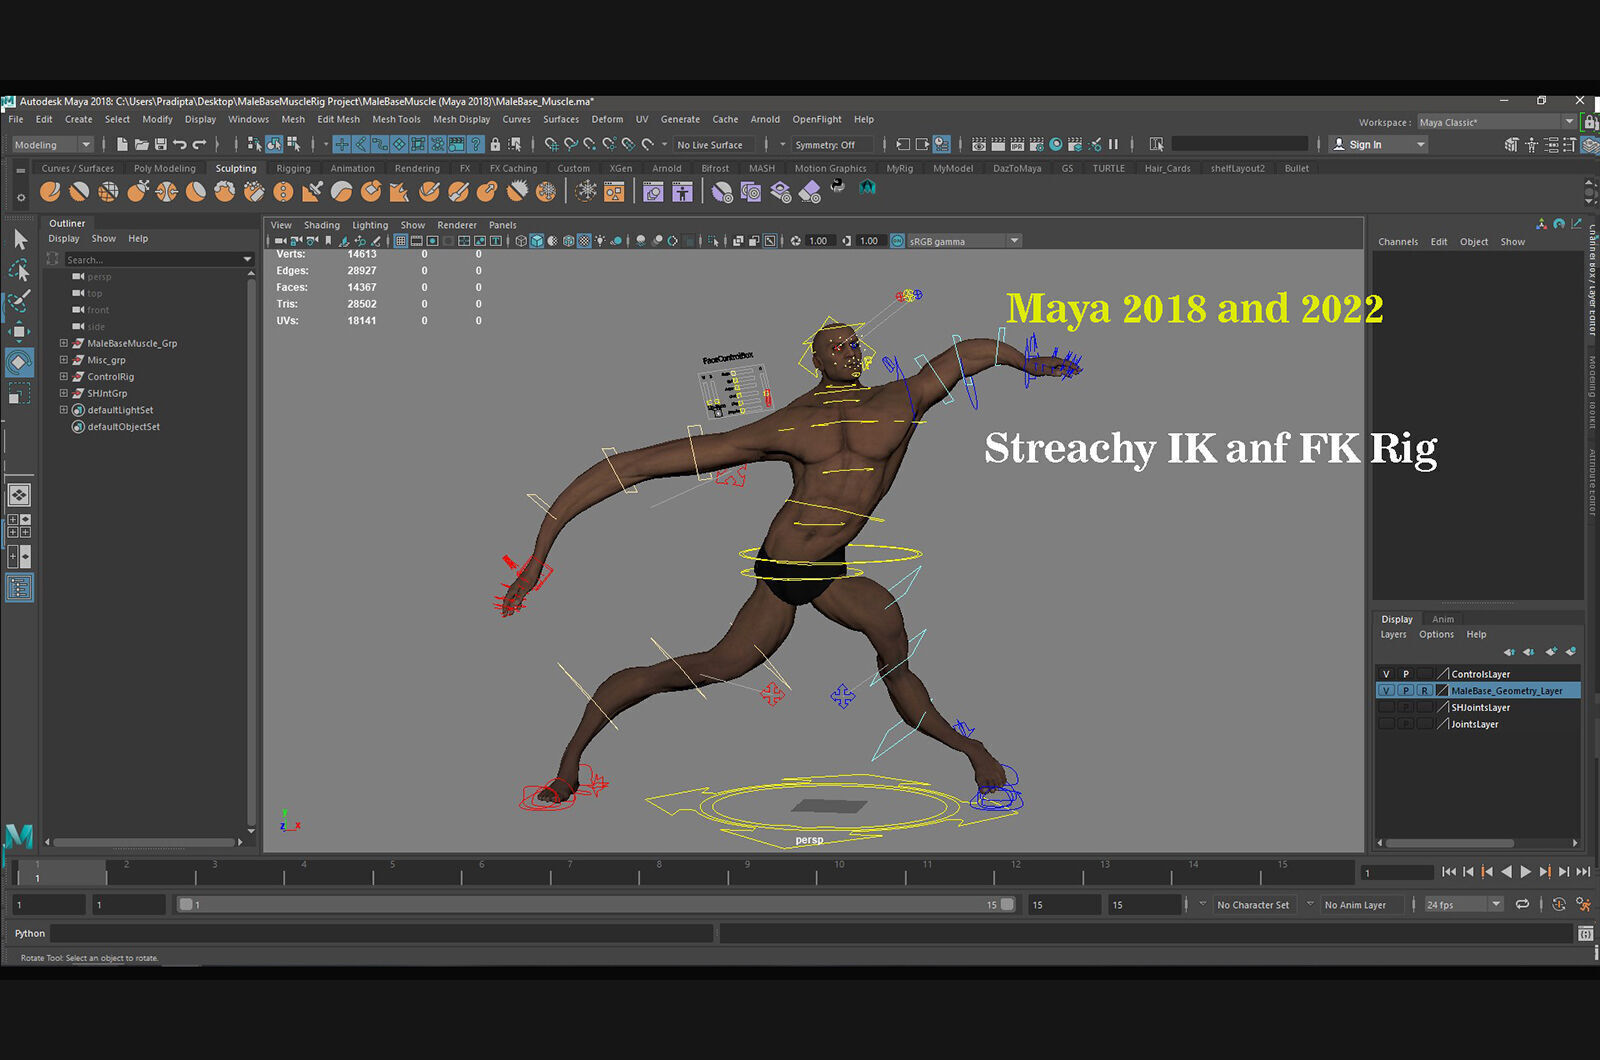The width and height of the screenshot is (1600, 1060).
Task: Open animation preferences icon near fps
Action: tap(1583, 905)
